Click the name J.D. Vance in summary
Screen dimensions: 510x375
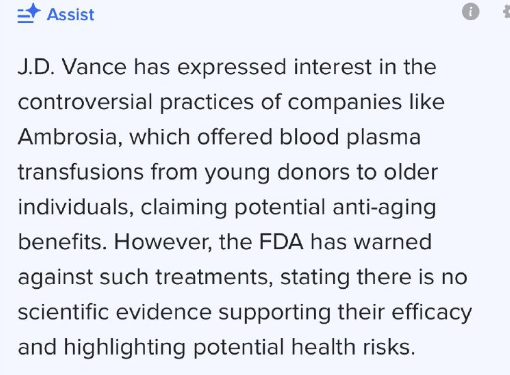[72, 67]
